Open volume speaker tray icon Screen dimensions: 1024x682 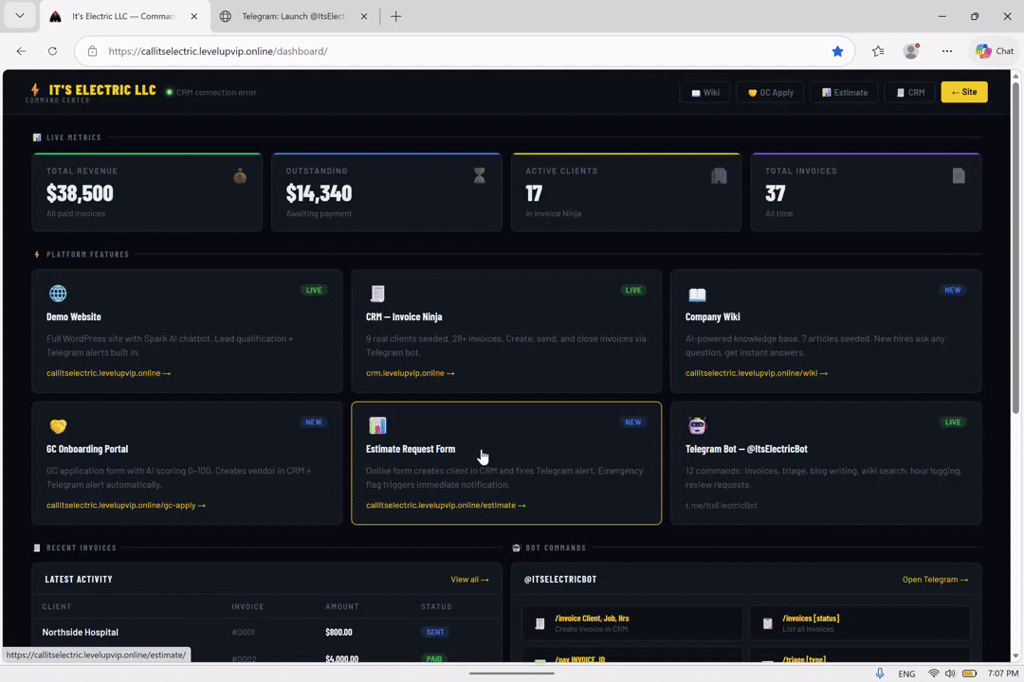coord(950,673)
